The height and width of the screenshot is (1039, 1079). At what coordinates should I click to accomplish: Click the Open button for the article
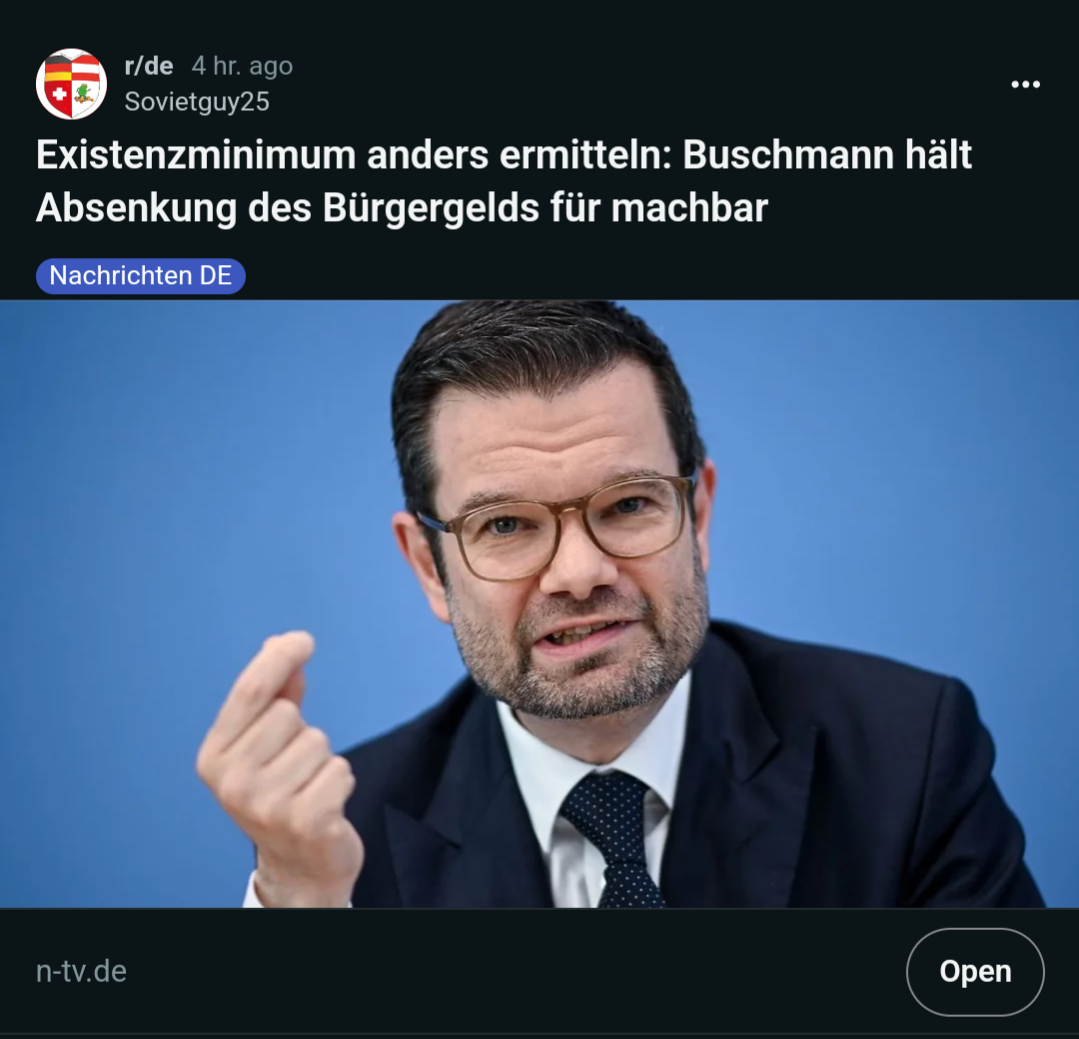[975, 972]
